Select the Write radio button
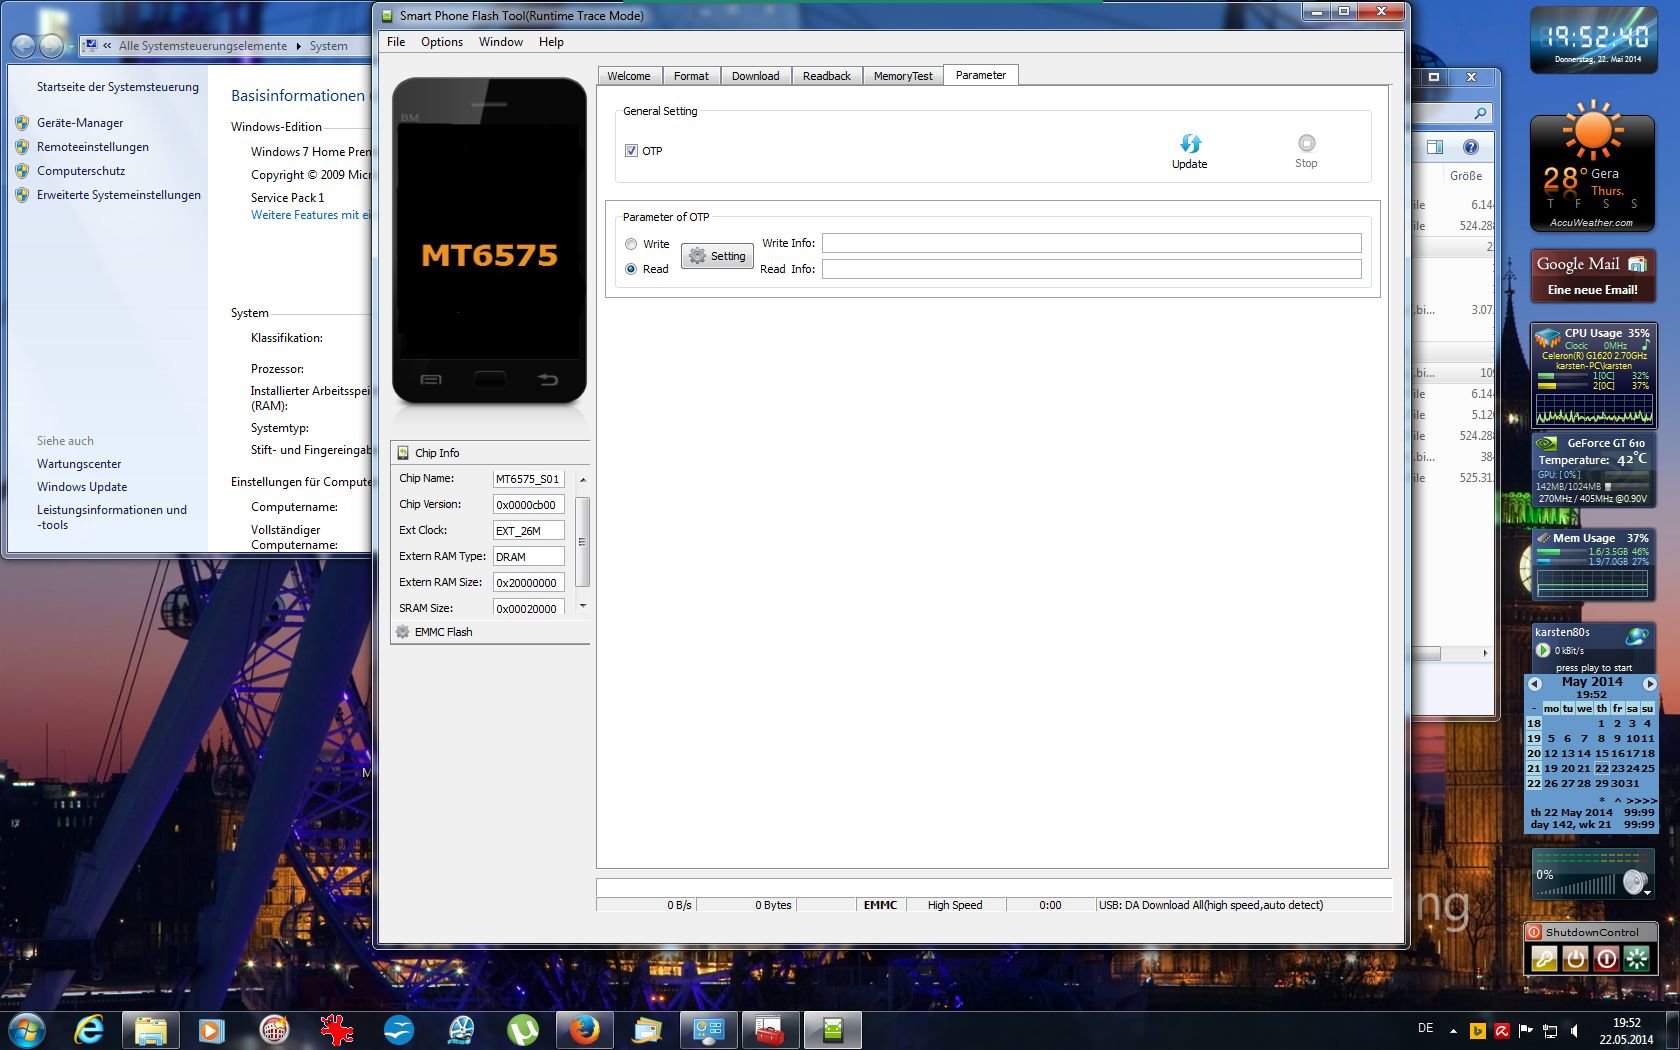 click(x=631, y=244)
